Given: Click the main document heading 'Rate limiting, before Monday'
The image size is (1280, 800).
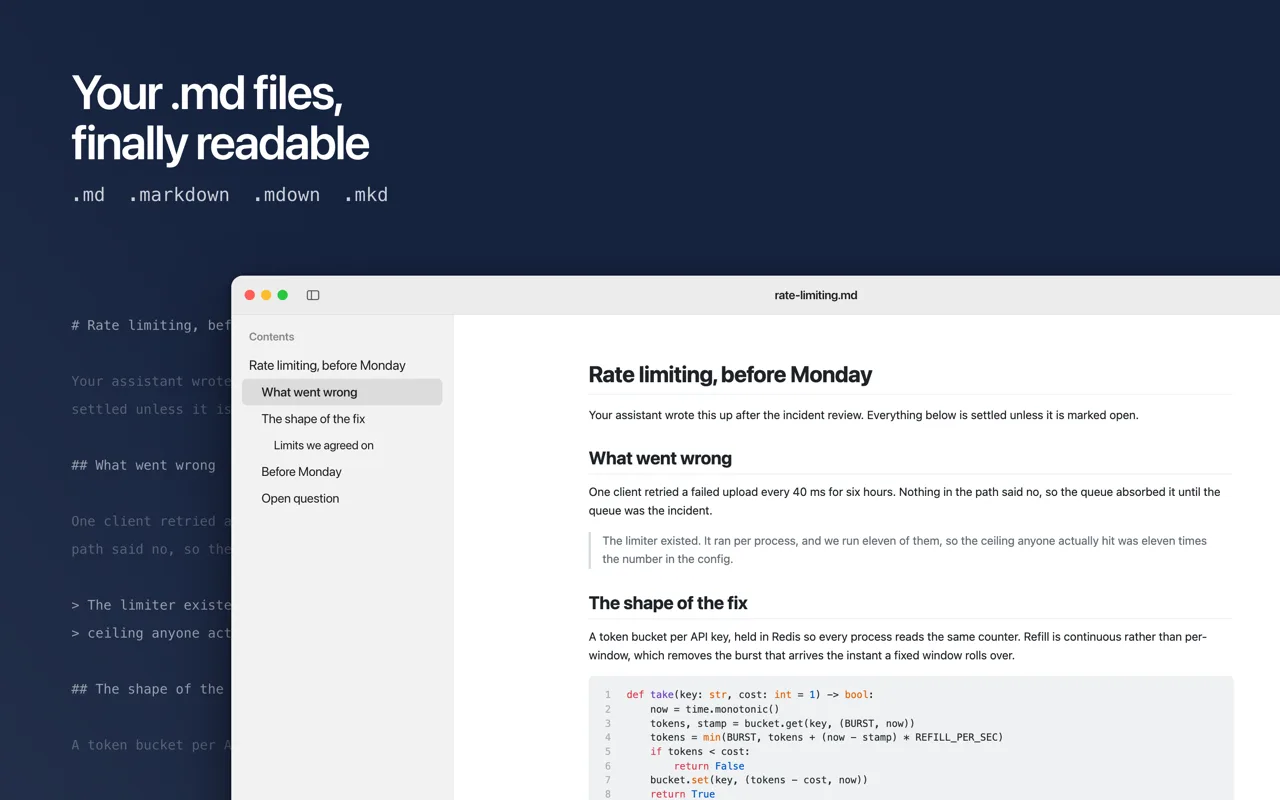Looking at the screenshot, I should tap(730, 375).
